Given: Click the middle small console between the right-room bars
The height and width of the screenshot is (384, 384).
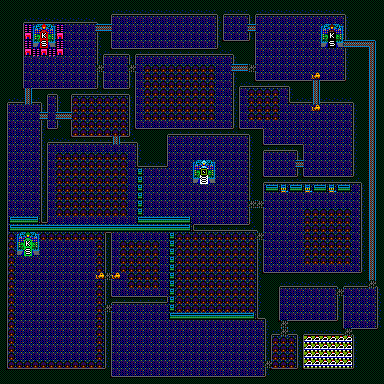Looking at the screenshot, I should point(308,189).
